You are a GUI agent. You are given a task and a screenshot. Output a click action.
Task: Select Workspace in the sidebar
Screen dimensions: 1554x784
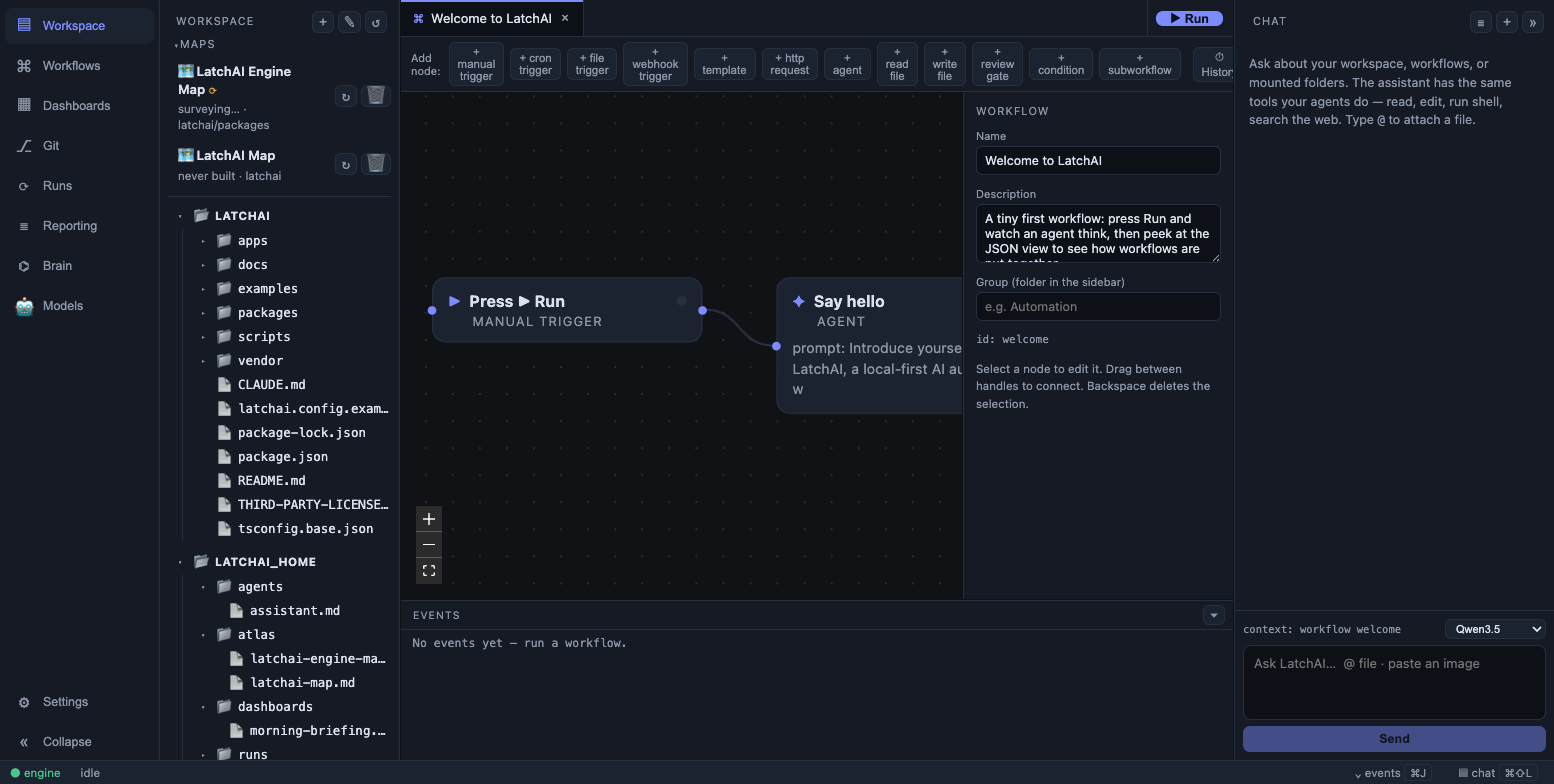pyautogui.click(x=79, y=26)
